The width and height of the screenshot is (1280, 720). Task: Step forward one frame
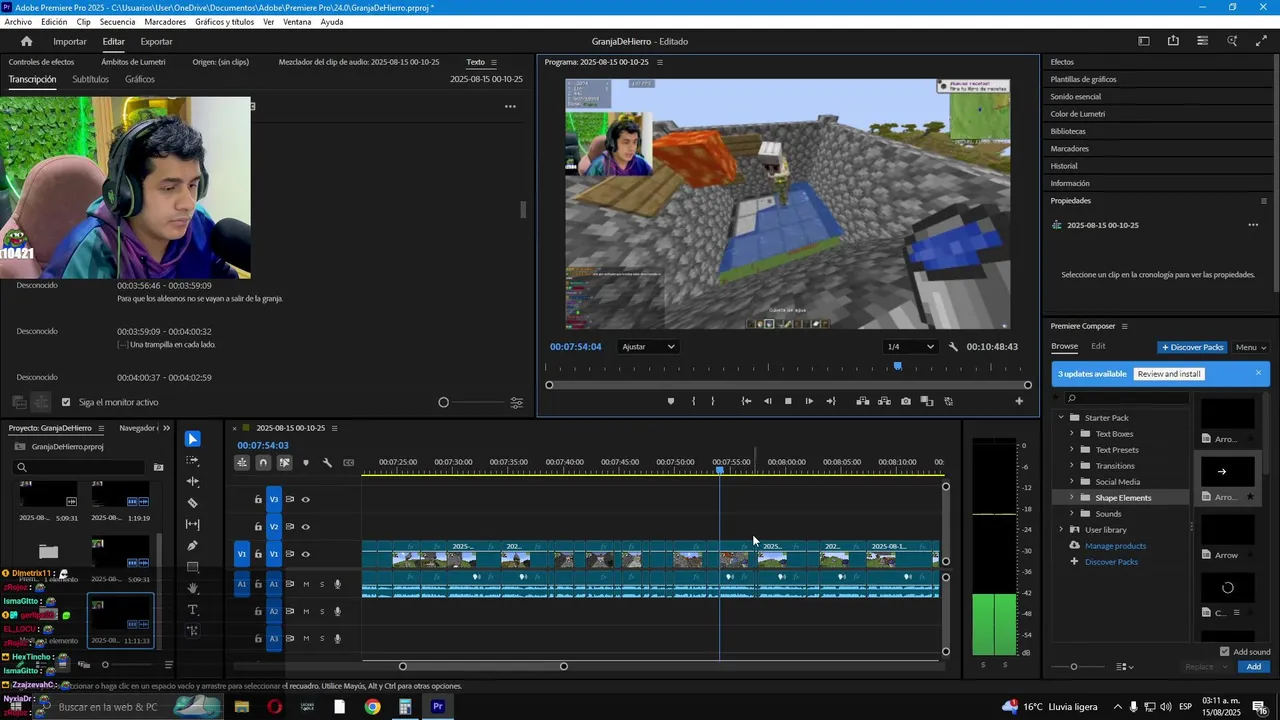(809, 401)
